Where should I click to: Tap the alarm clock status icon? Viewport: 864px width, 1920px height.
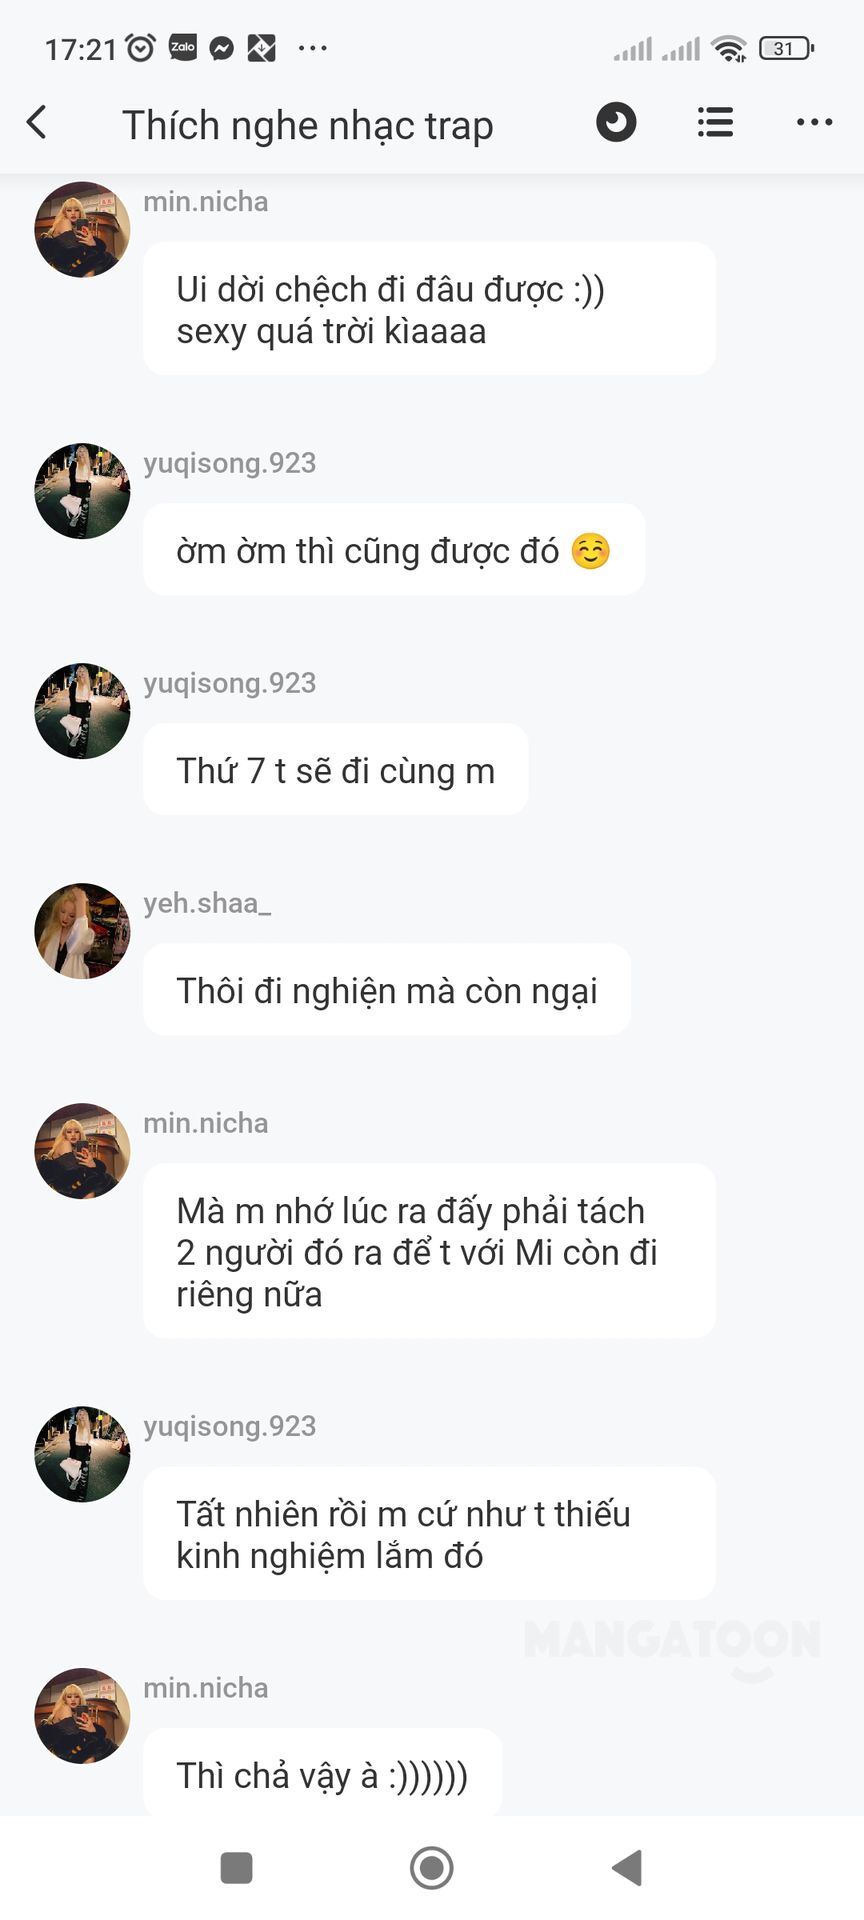pyautogui.click(x=141, y=48)
